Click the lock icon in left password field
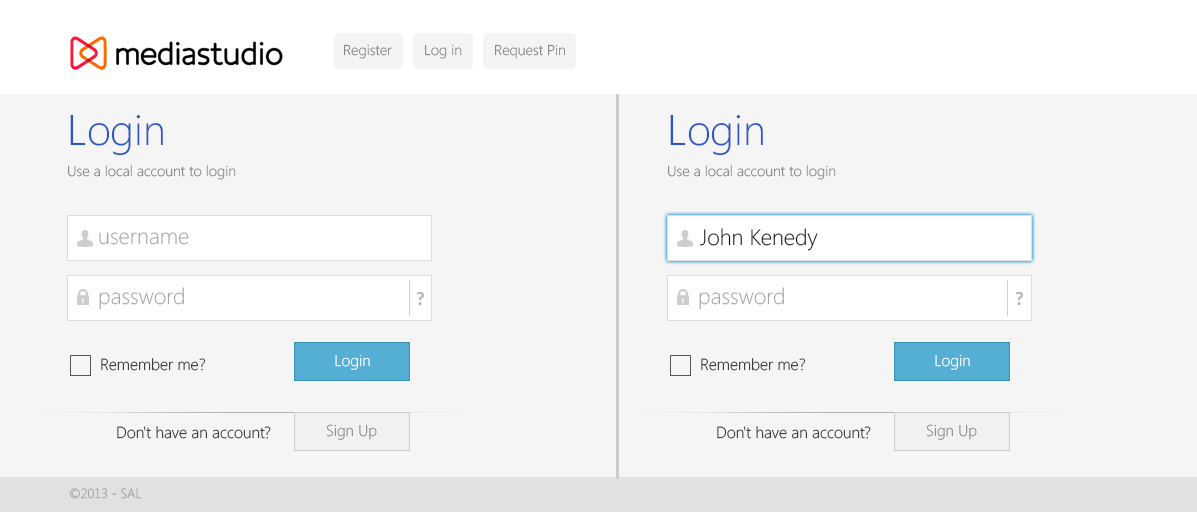 click(83, 298)
